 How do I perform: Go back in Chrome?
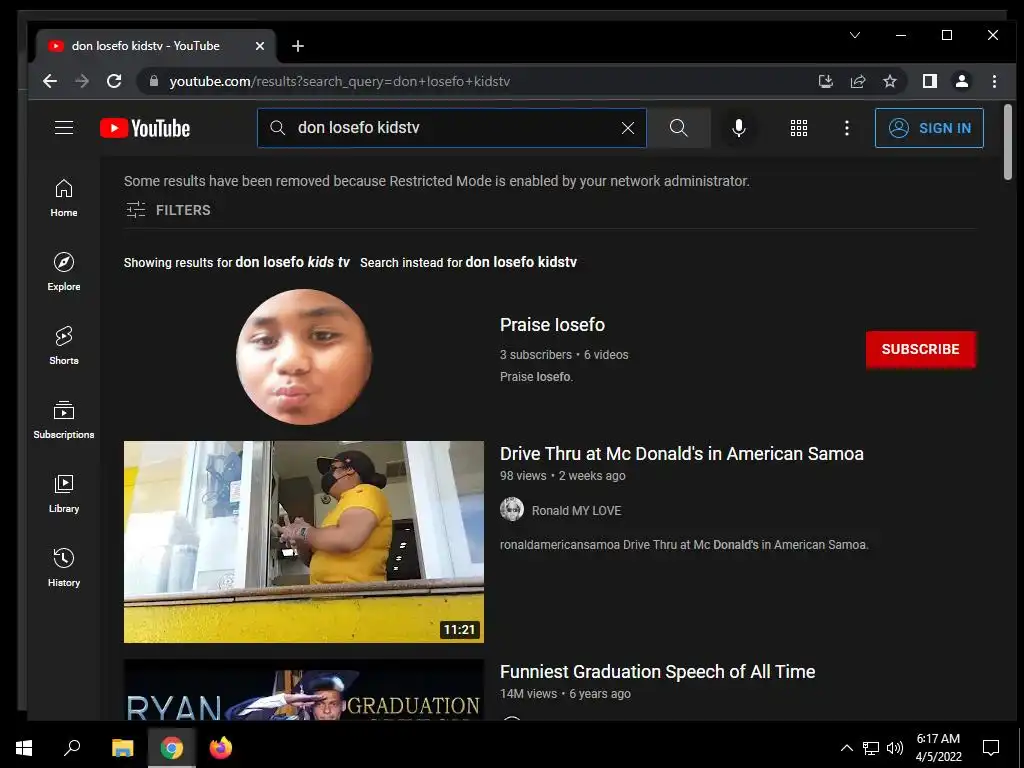pos(50,81)
